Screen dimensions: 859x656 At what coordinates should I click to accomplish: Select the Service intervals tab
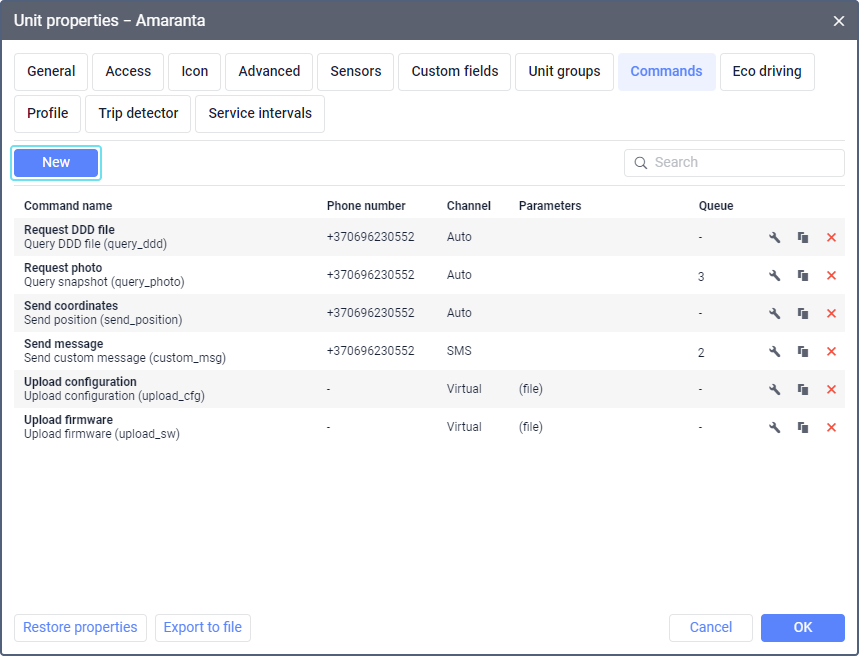(x=260, y=114)
